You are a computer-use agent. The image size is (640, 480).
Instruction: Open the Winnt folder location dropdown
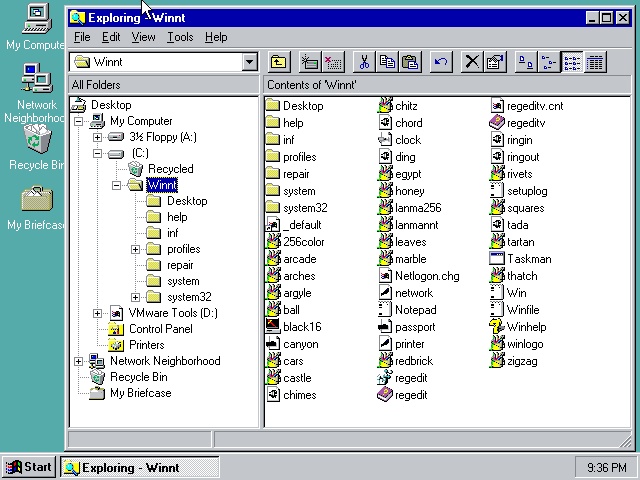pos(249,62)
